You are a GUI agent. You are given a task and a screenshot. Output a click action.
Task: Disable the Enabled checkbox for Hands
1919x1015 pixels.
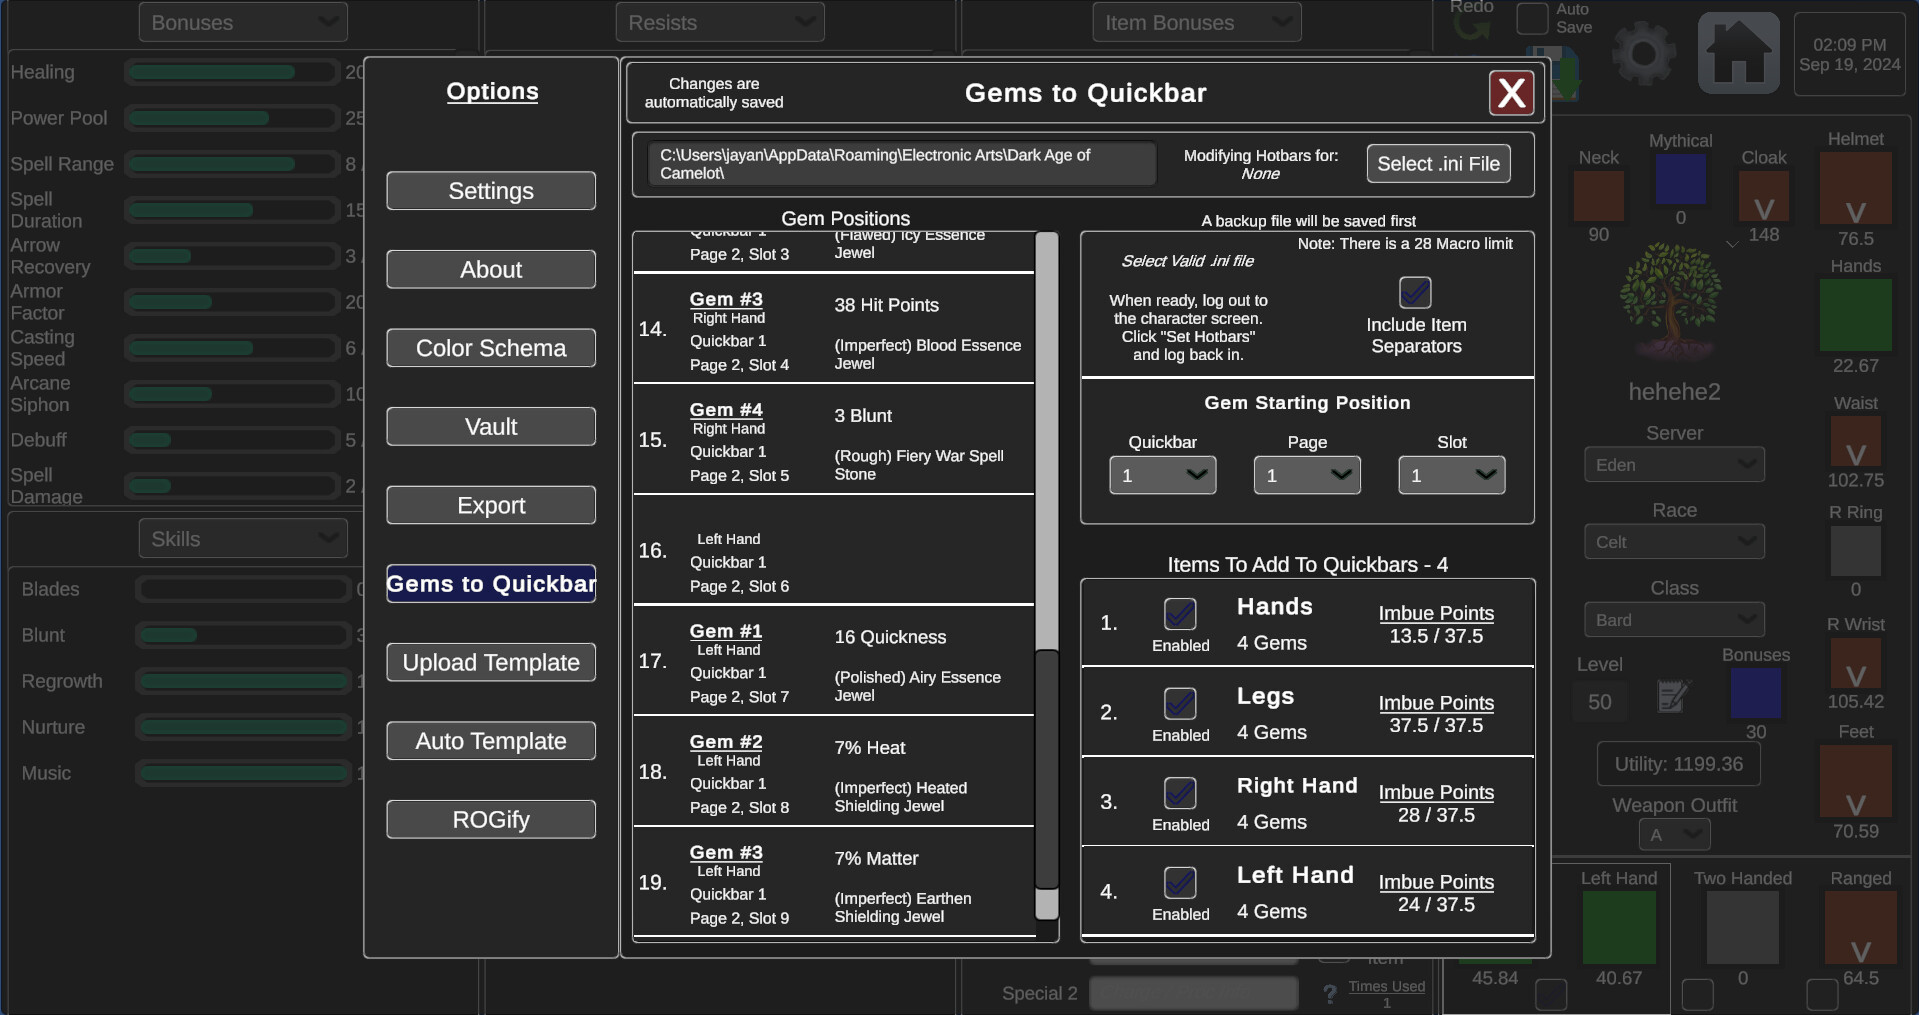pos(1179,614)
